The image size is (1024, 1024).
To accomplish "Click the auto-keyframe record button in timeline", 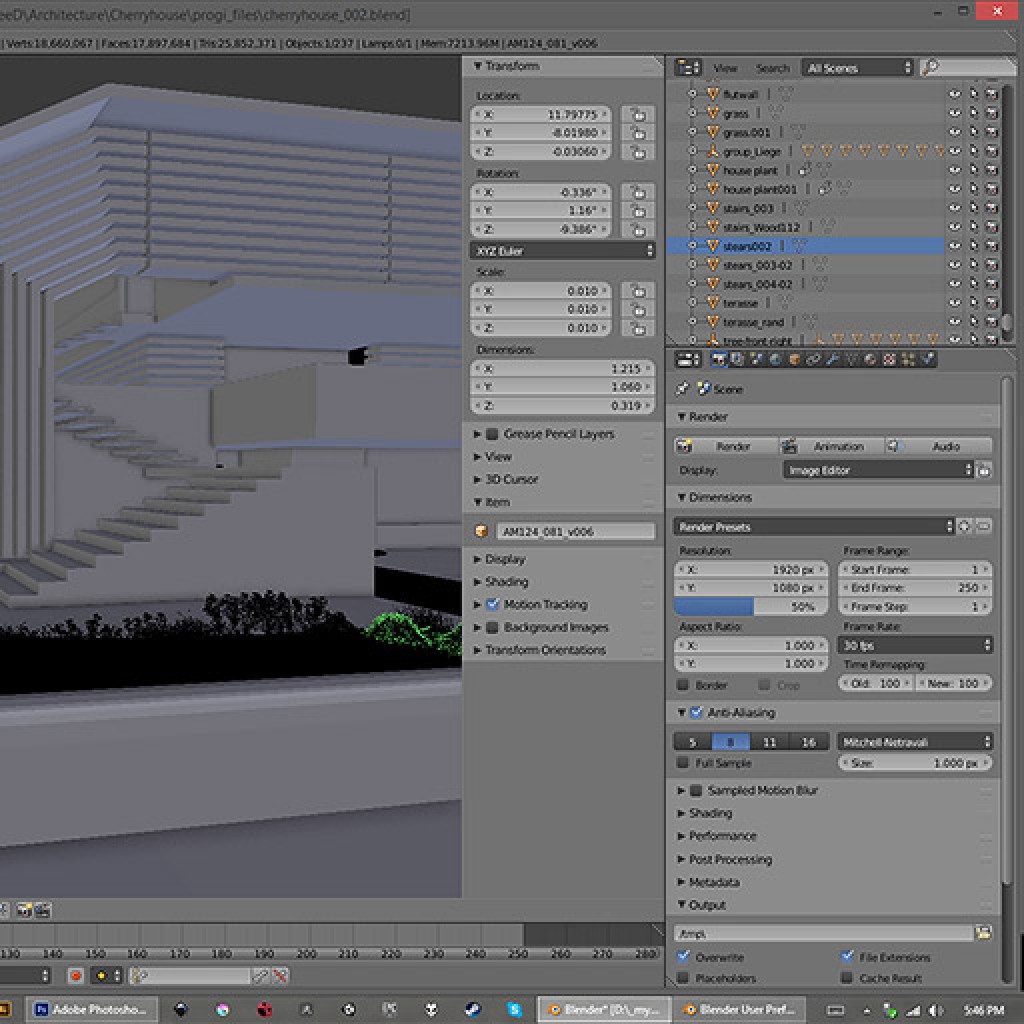I will pos(75,975).
